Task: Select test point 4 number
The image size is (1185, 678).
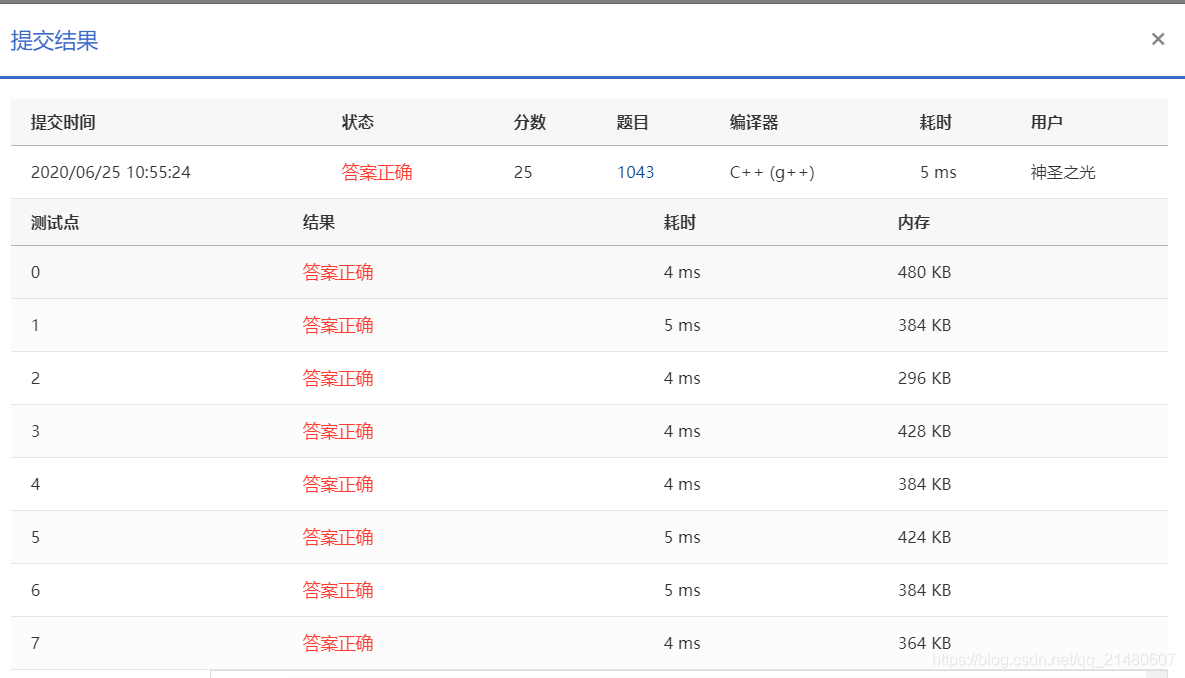Action: [x=36, y=484]
